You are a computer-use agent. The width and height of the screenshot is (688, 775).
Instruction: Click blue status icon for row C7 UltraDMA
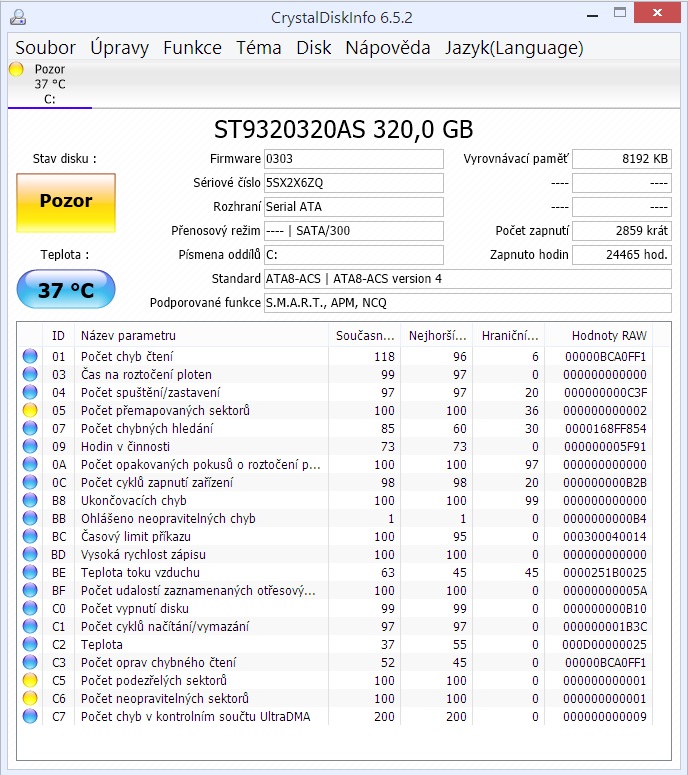tap(30, 716)
